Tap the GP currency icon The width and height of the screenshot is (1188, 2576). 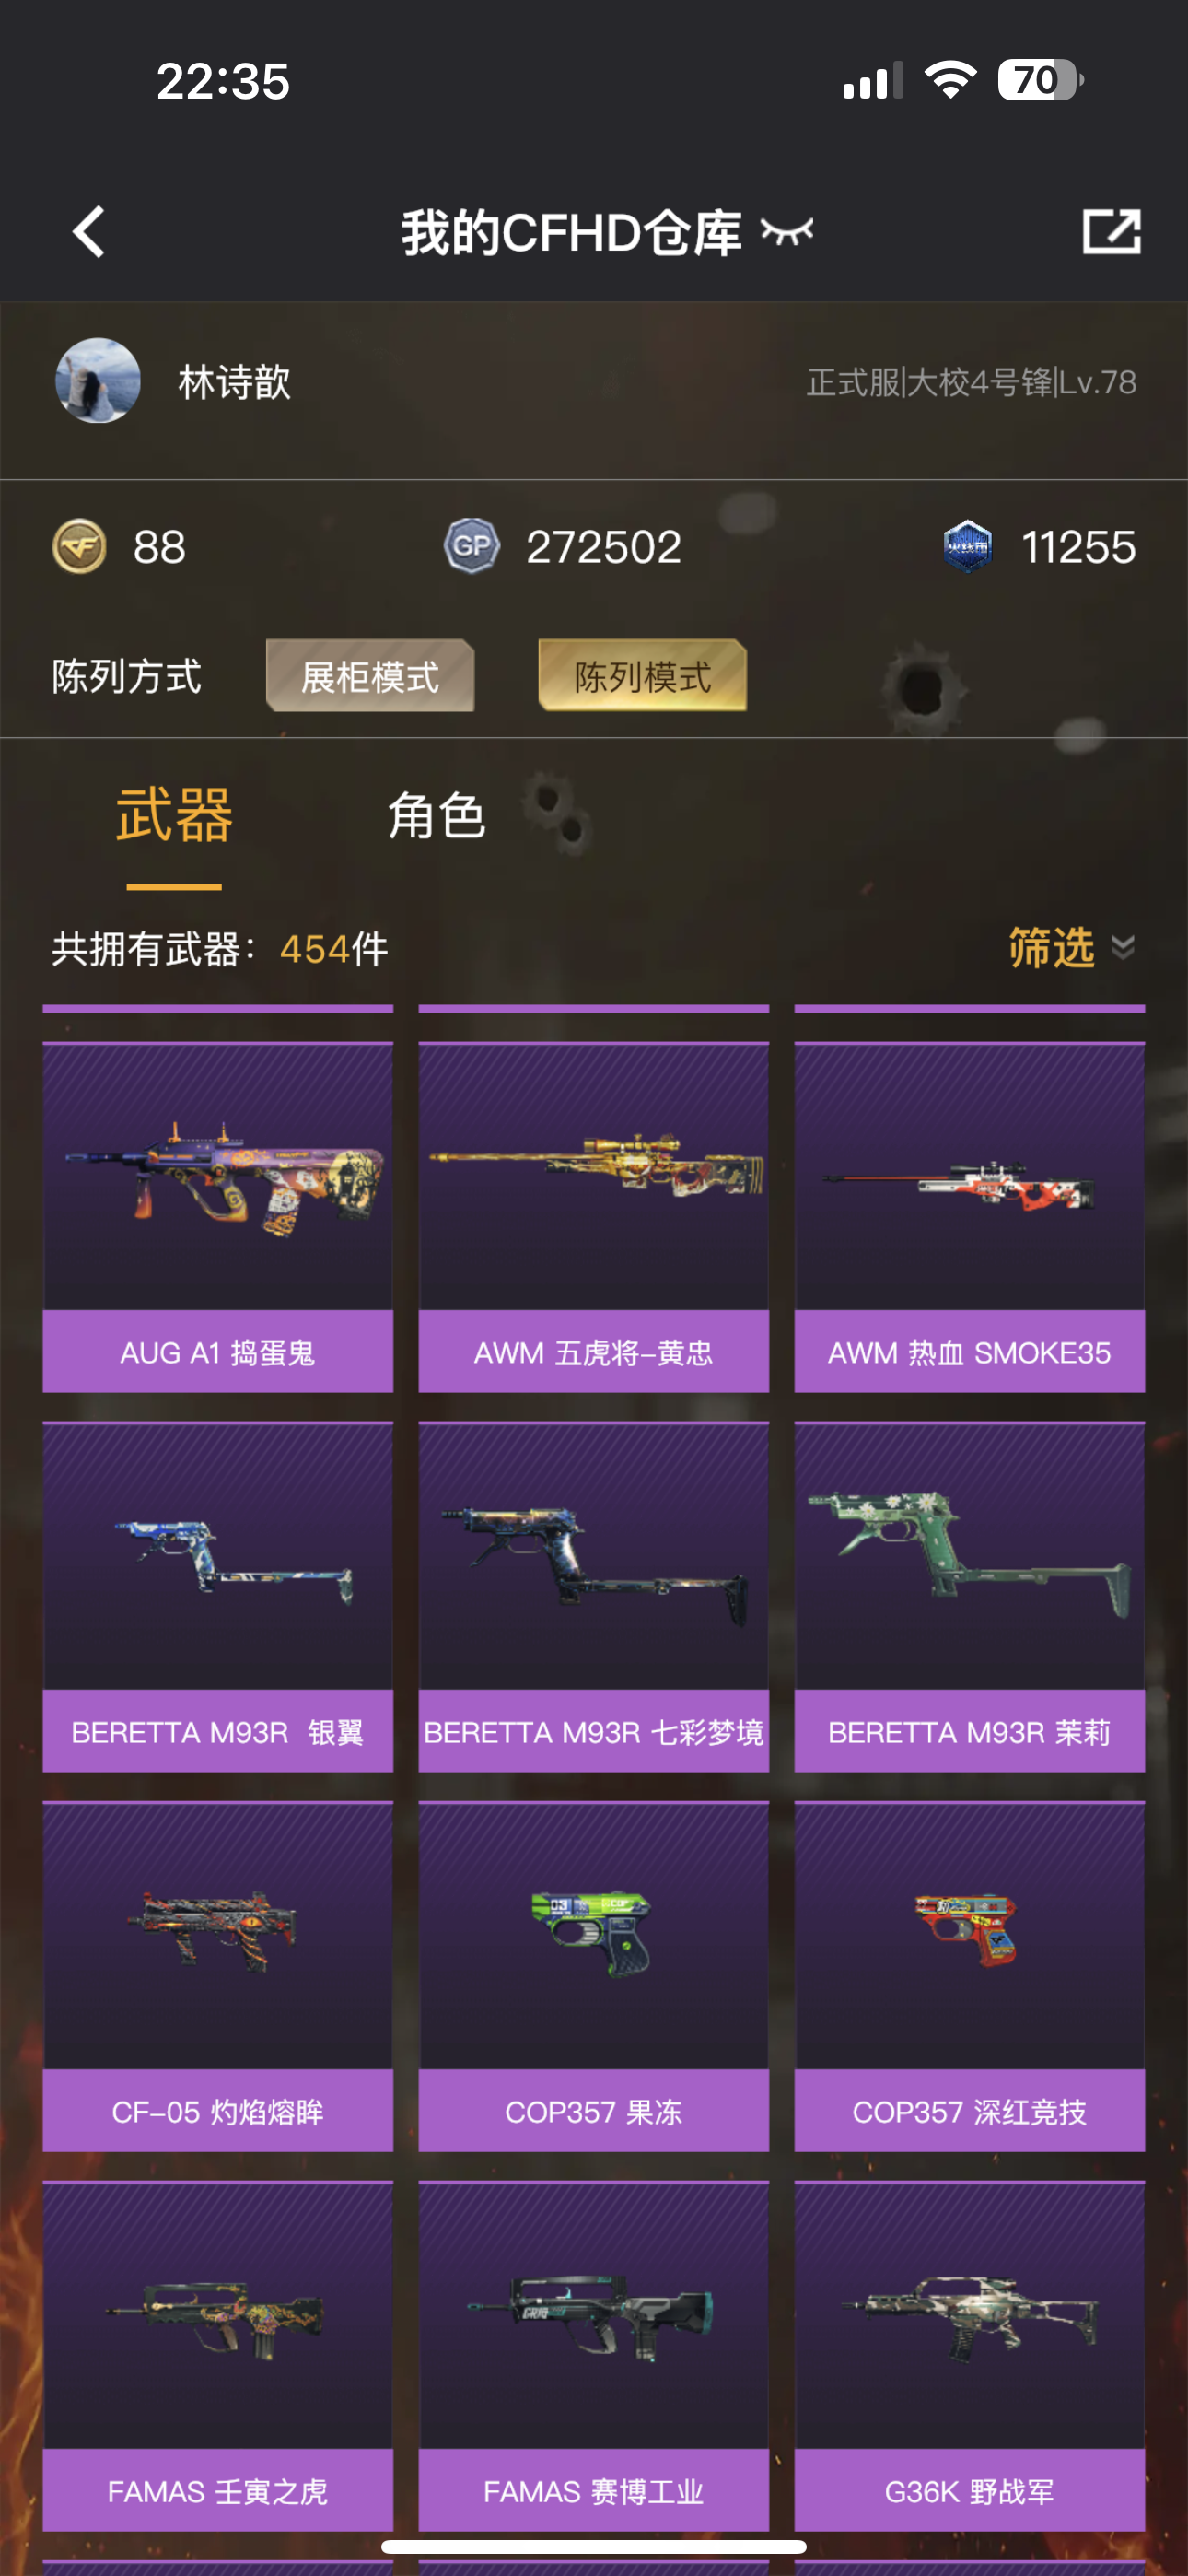471,546
